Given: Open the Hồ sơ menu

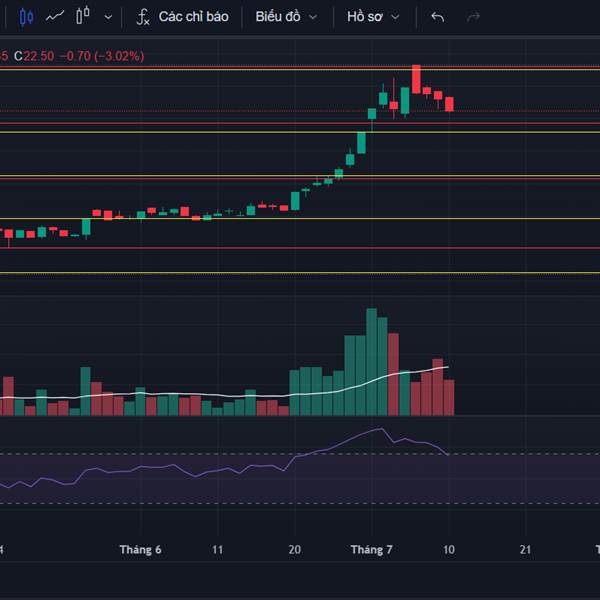Looking at the screenshot, I should 365,17.
